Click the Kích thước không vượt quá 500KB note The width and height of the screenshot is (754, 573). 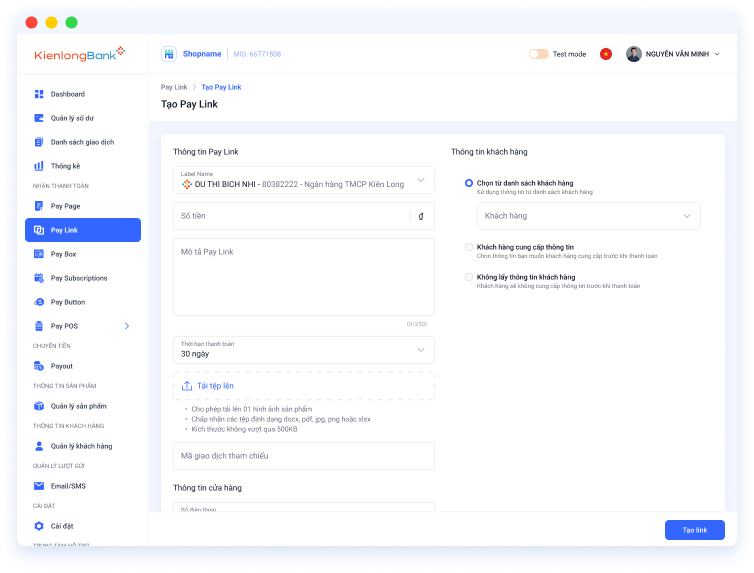pyautogui.click(x=244, y=429)
